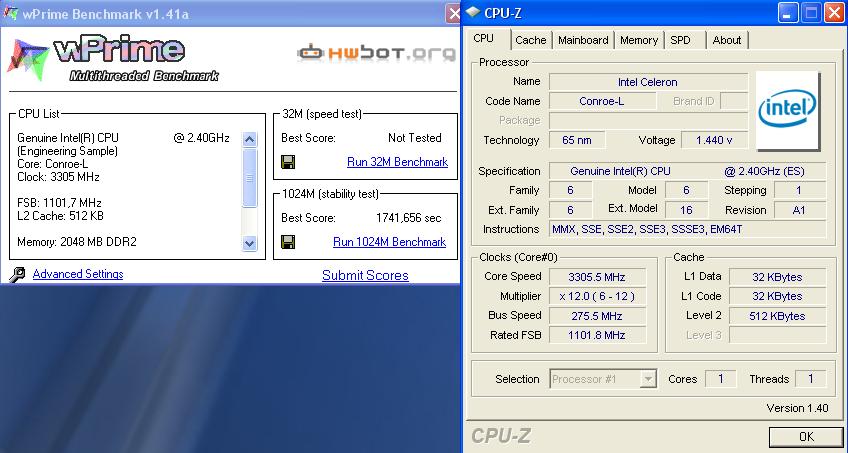Click the empty Level 3 cache field
This screenshot has height=453, width=848.
tap(777, 335)
